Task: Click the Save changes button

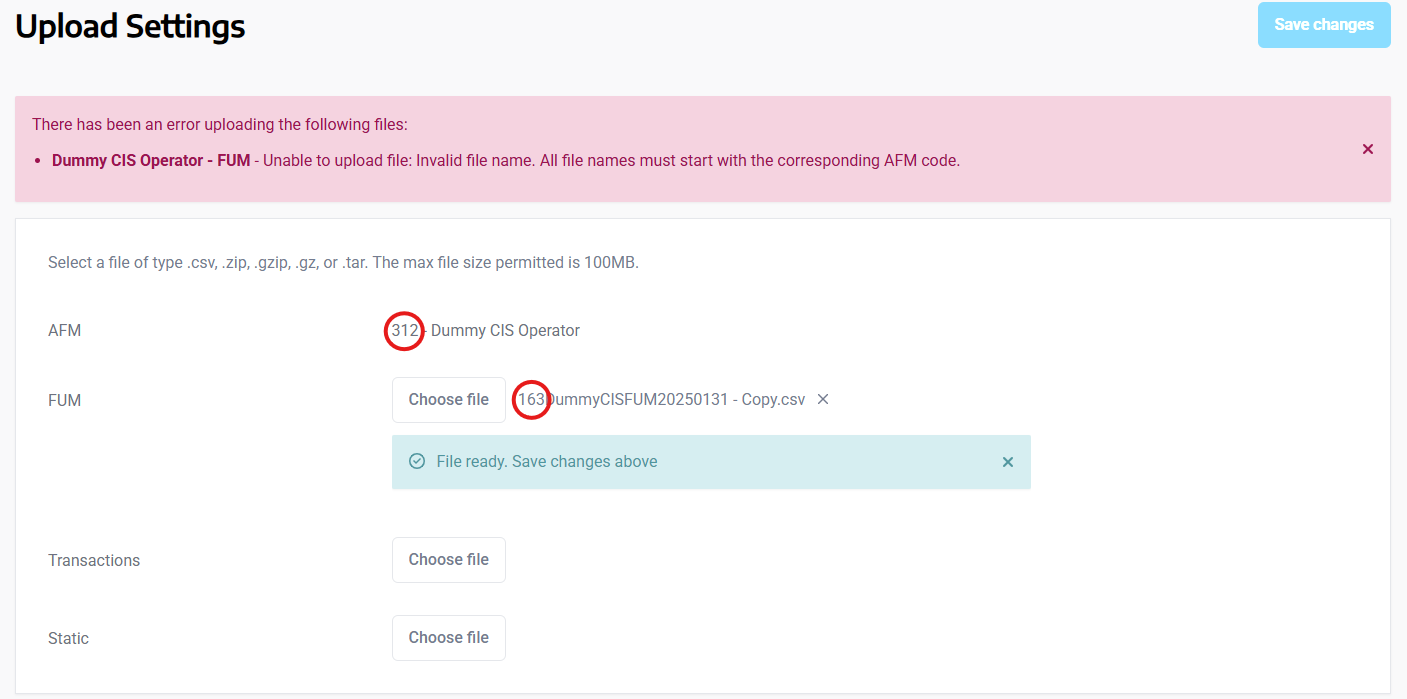Action: click(x=1323, y=25)
